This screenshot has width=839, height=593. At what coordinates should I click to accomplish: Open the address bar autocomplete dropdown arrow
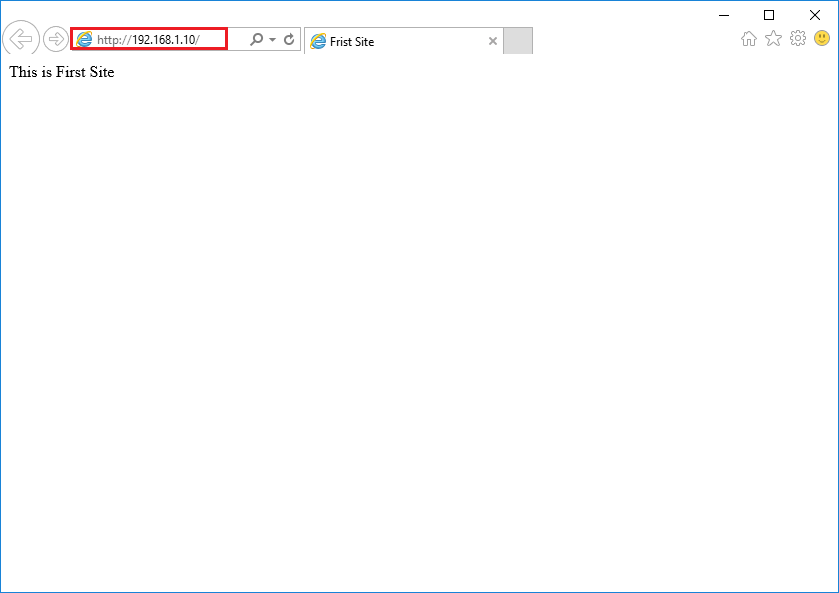pos(272,39)
